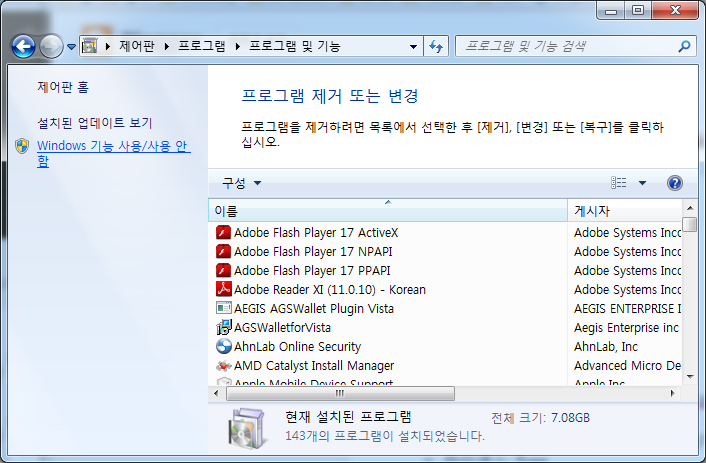
Task: Select the AhnLab Online Security name text
Action: [297, 346]
